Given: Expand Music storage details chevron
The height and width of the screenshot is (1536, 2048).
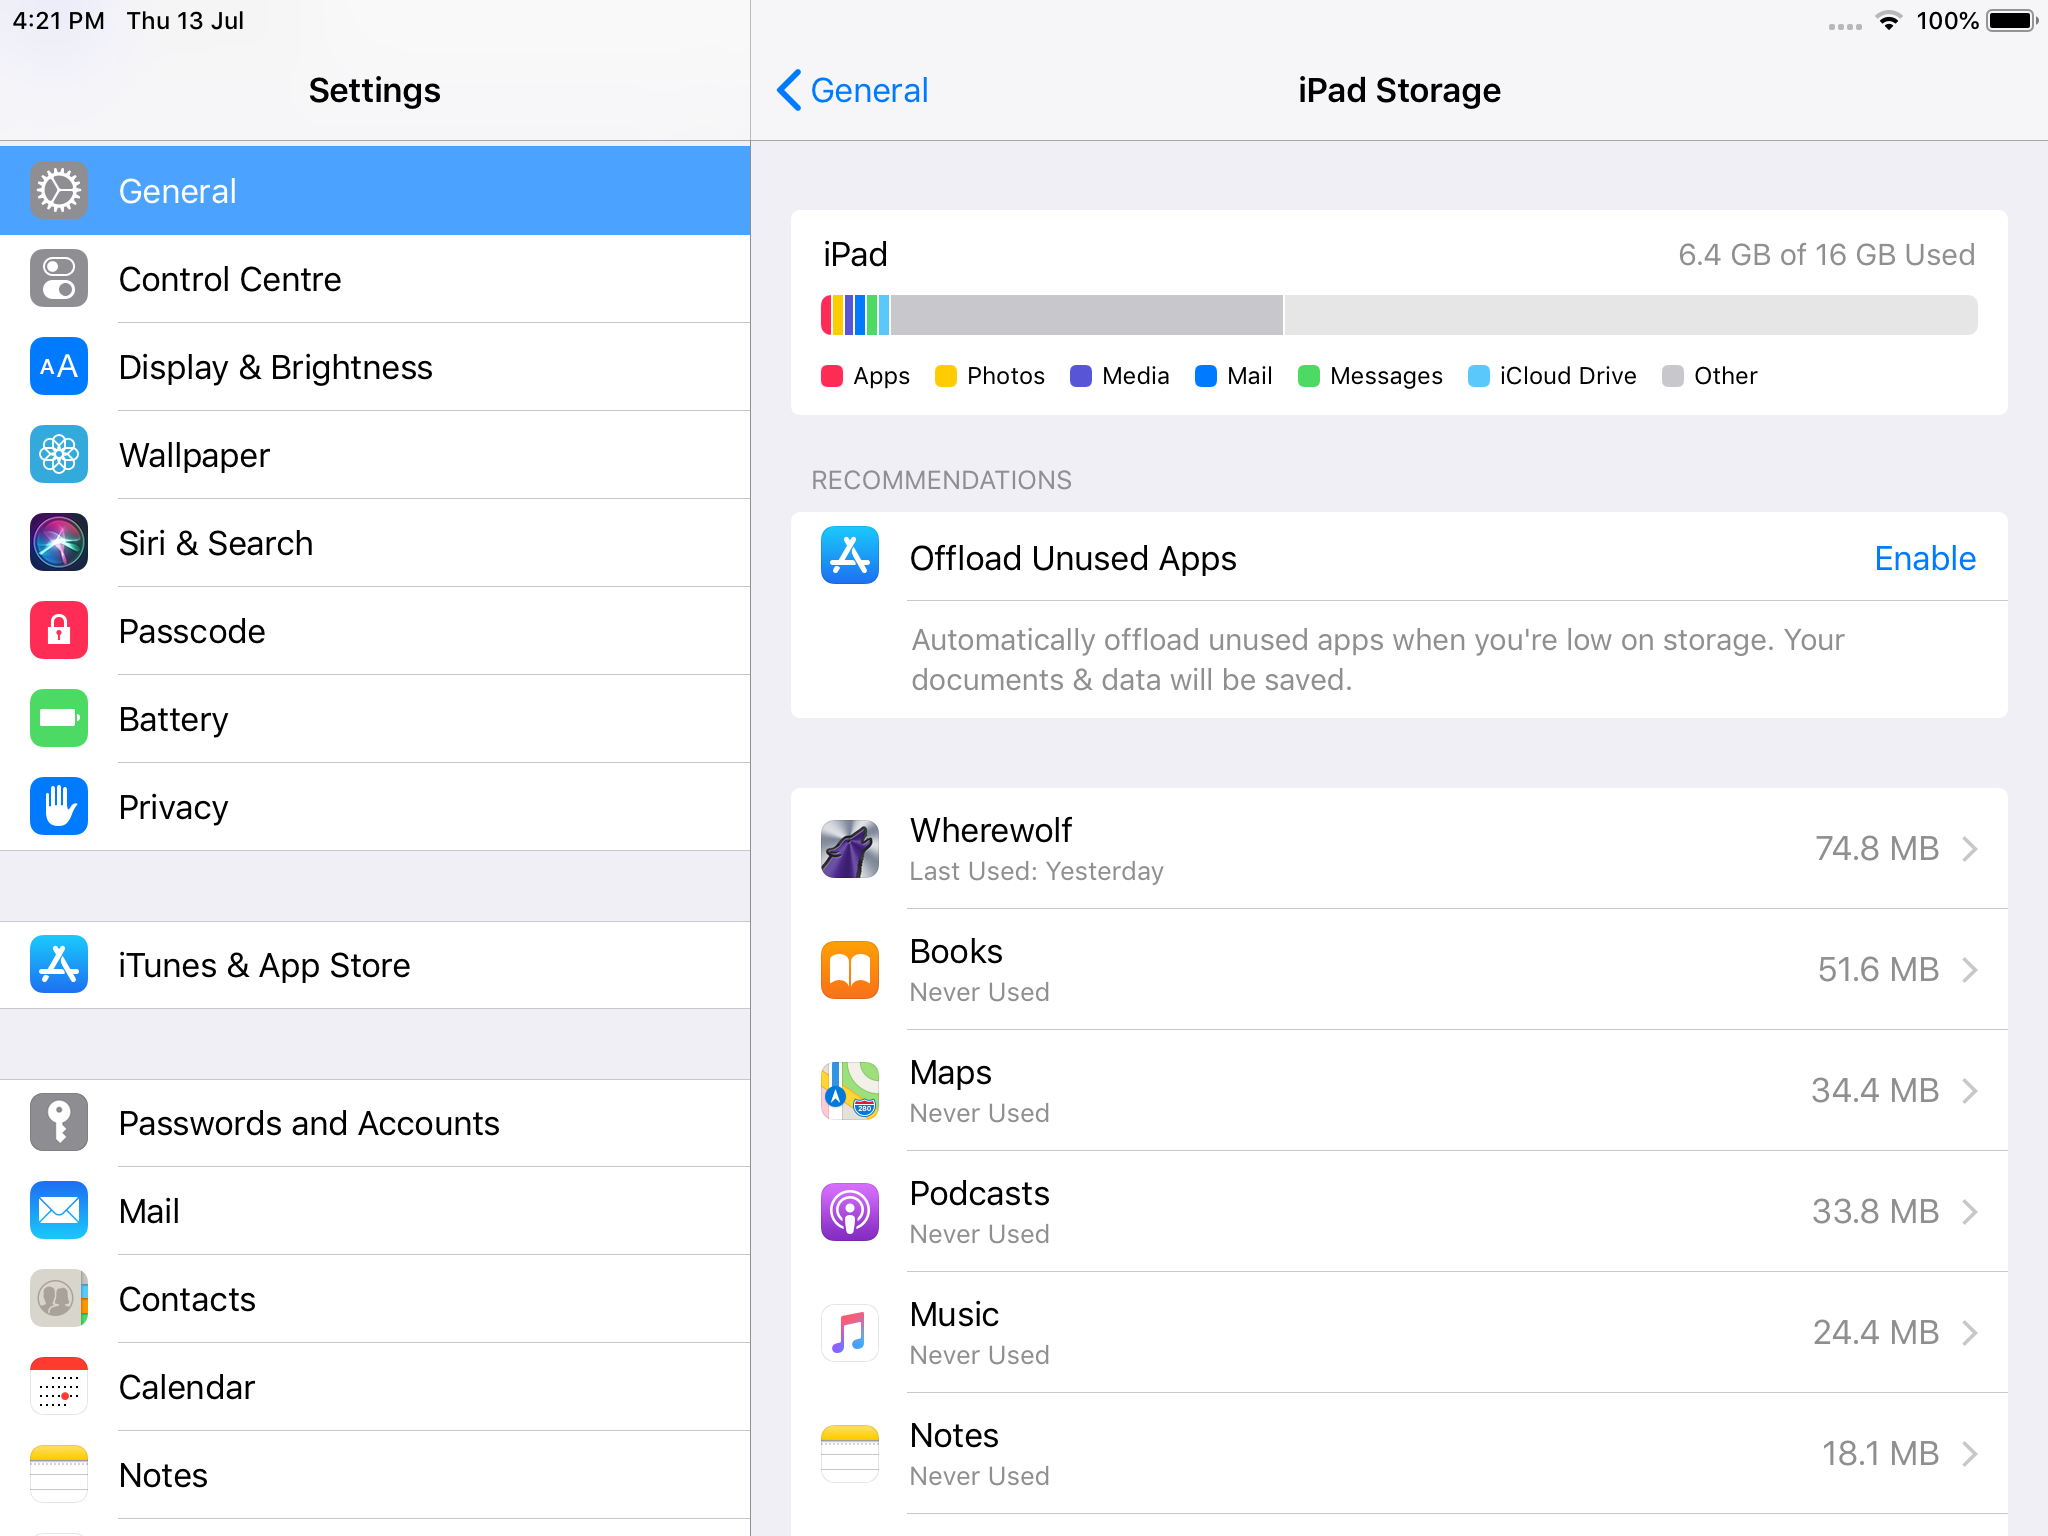Looking at the screenshot, I should click(1970, 1333).
